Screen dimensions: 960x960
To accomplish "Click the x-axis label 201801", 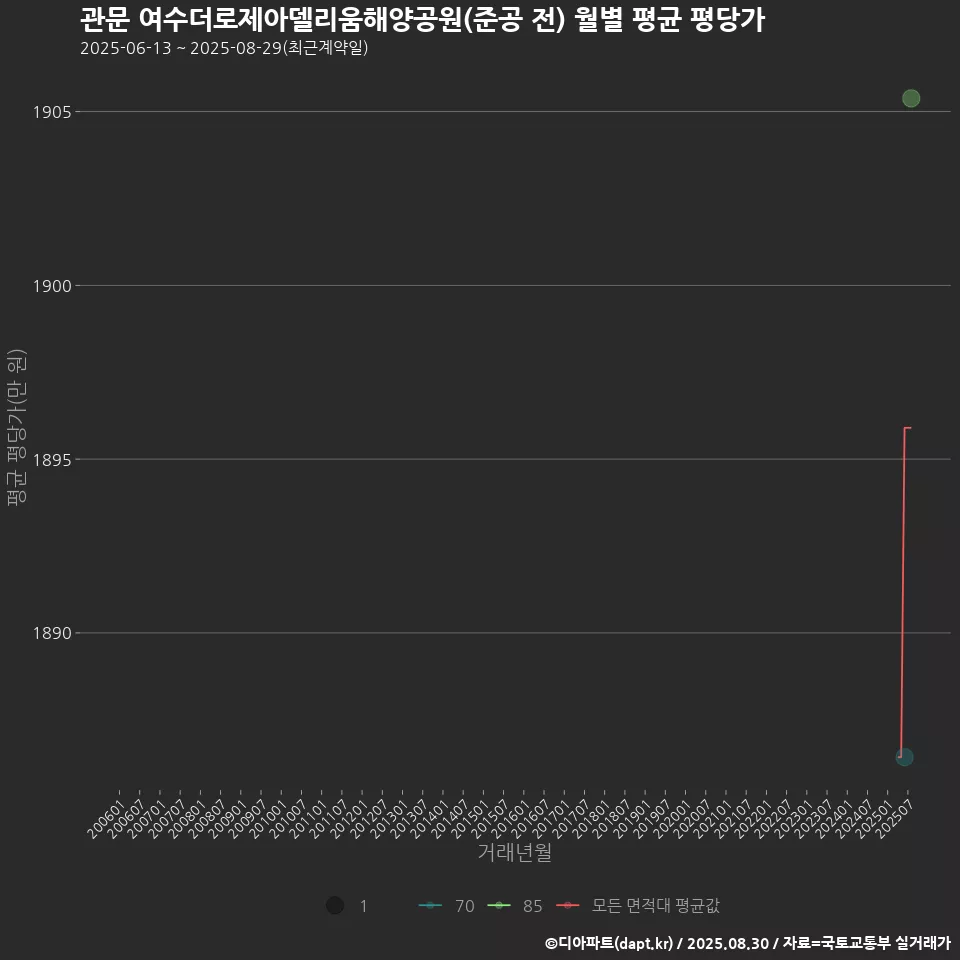I will point(591,819).
